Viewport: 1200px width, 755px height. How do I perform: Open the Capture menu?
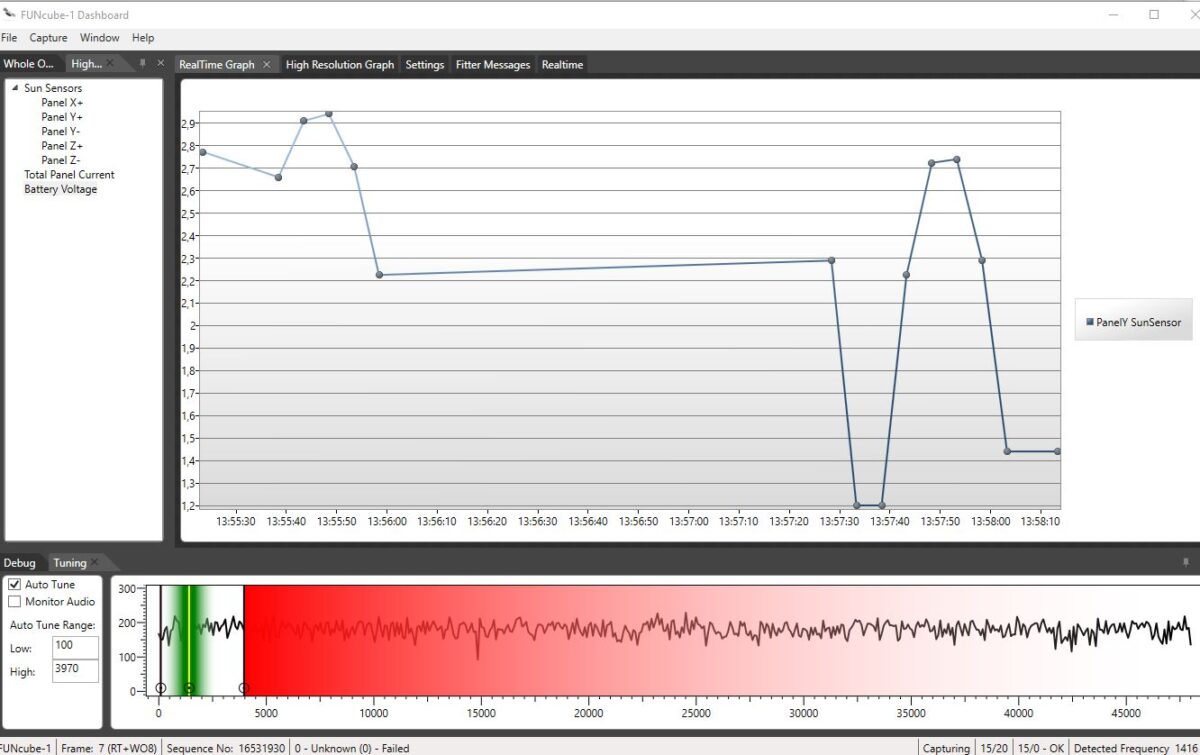(48, 38)
